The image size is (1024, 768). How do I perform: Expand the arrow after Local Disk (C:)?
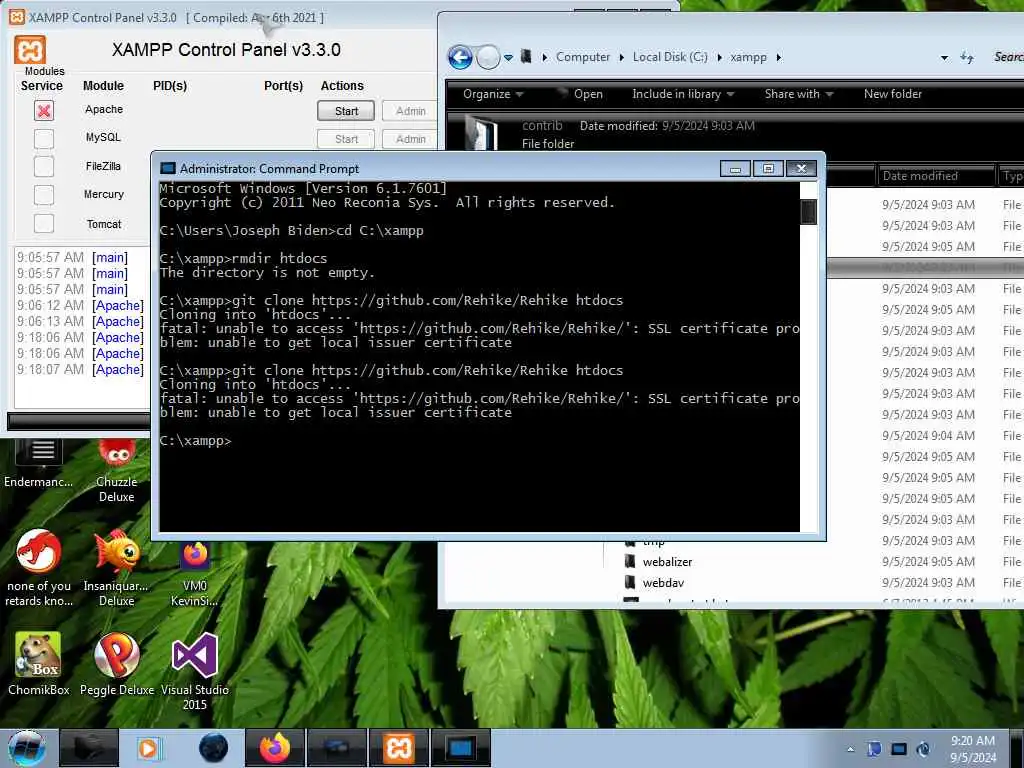(x=719, y=57)
